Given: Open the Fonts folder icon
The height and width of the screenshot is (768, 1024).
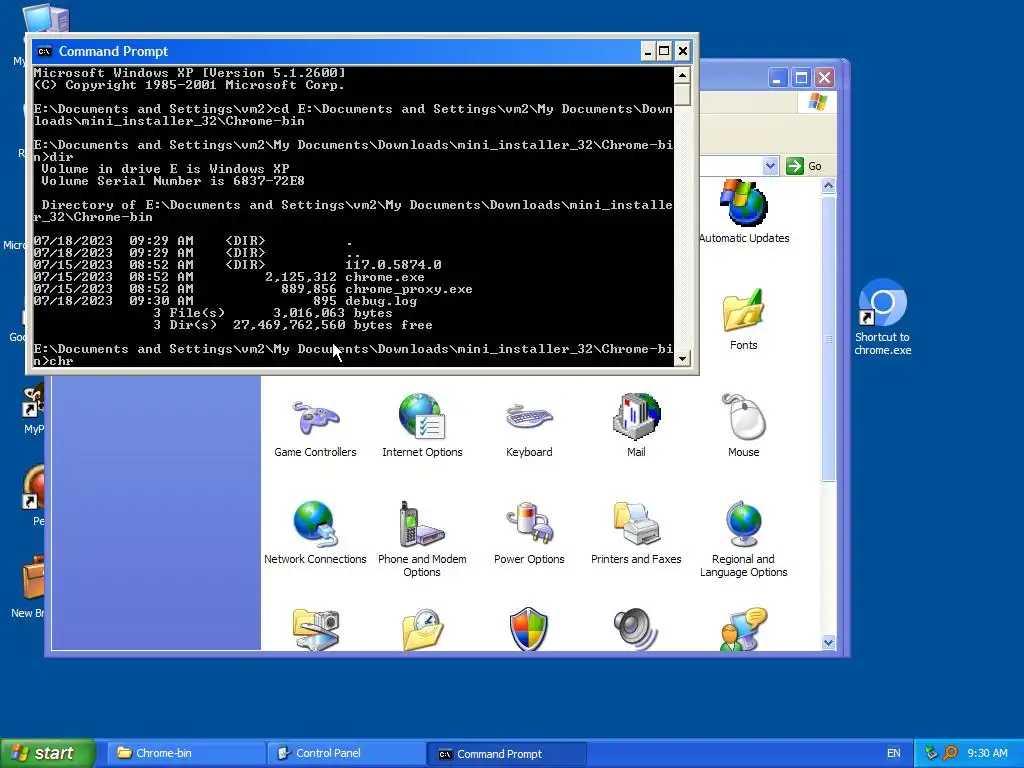Looking at the screenshot, I should coord(743,320).
